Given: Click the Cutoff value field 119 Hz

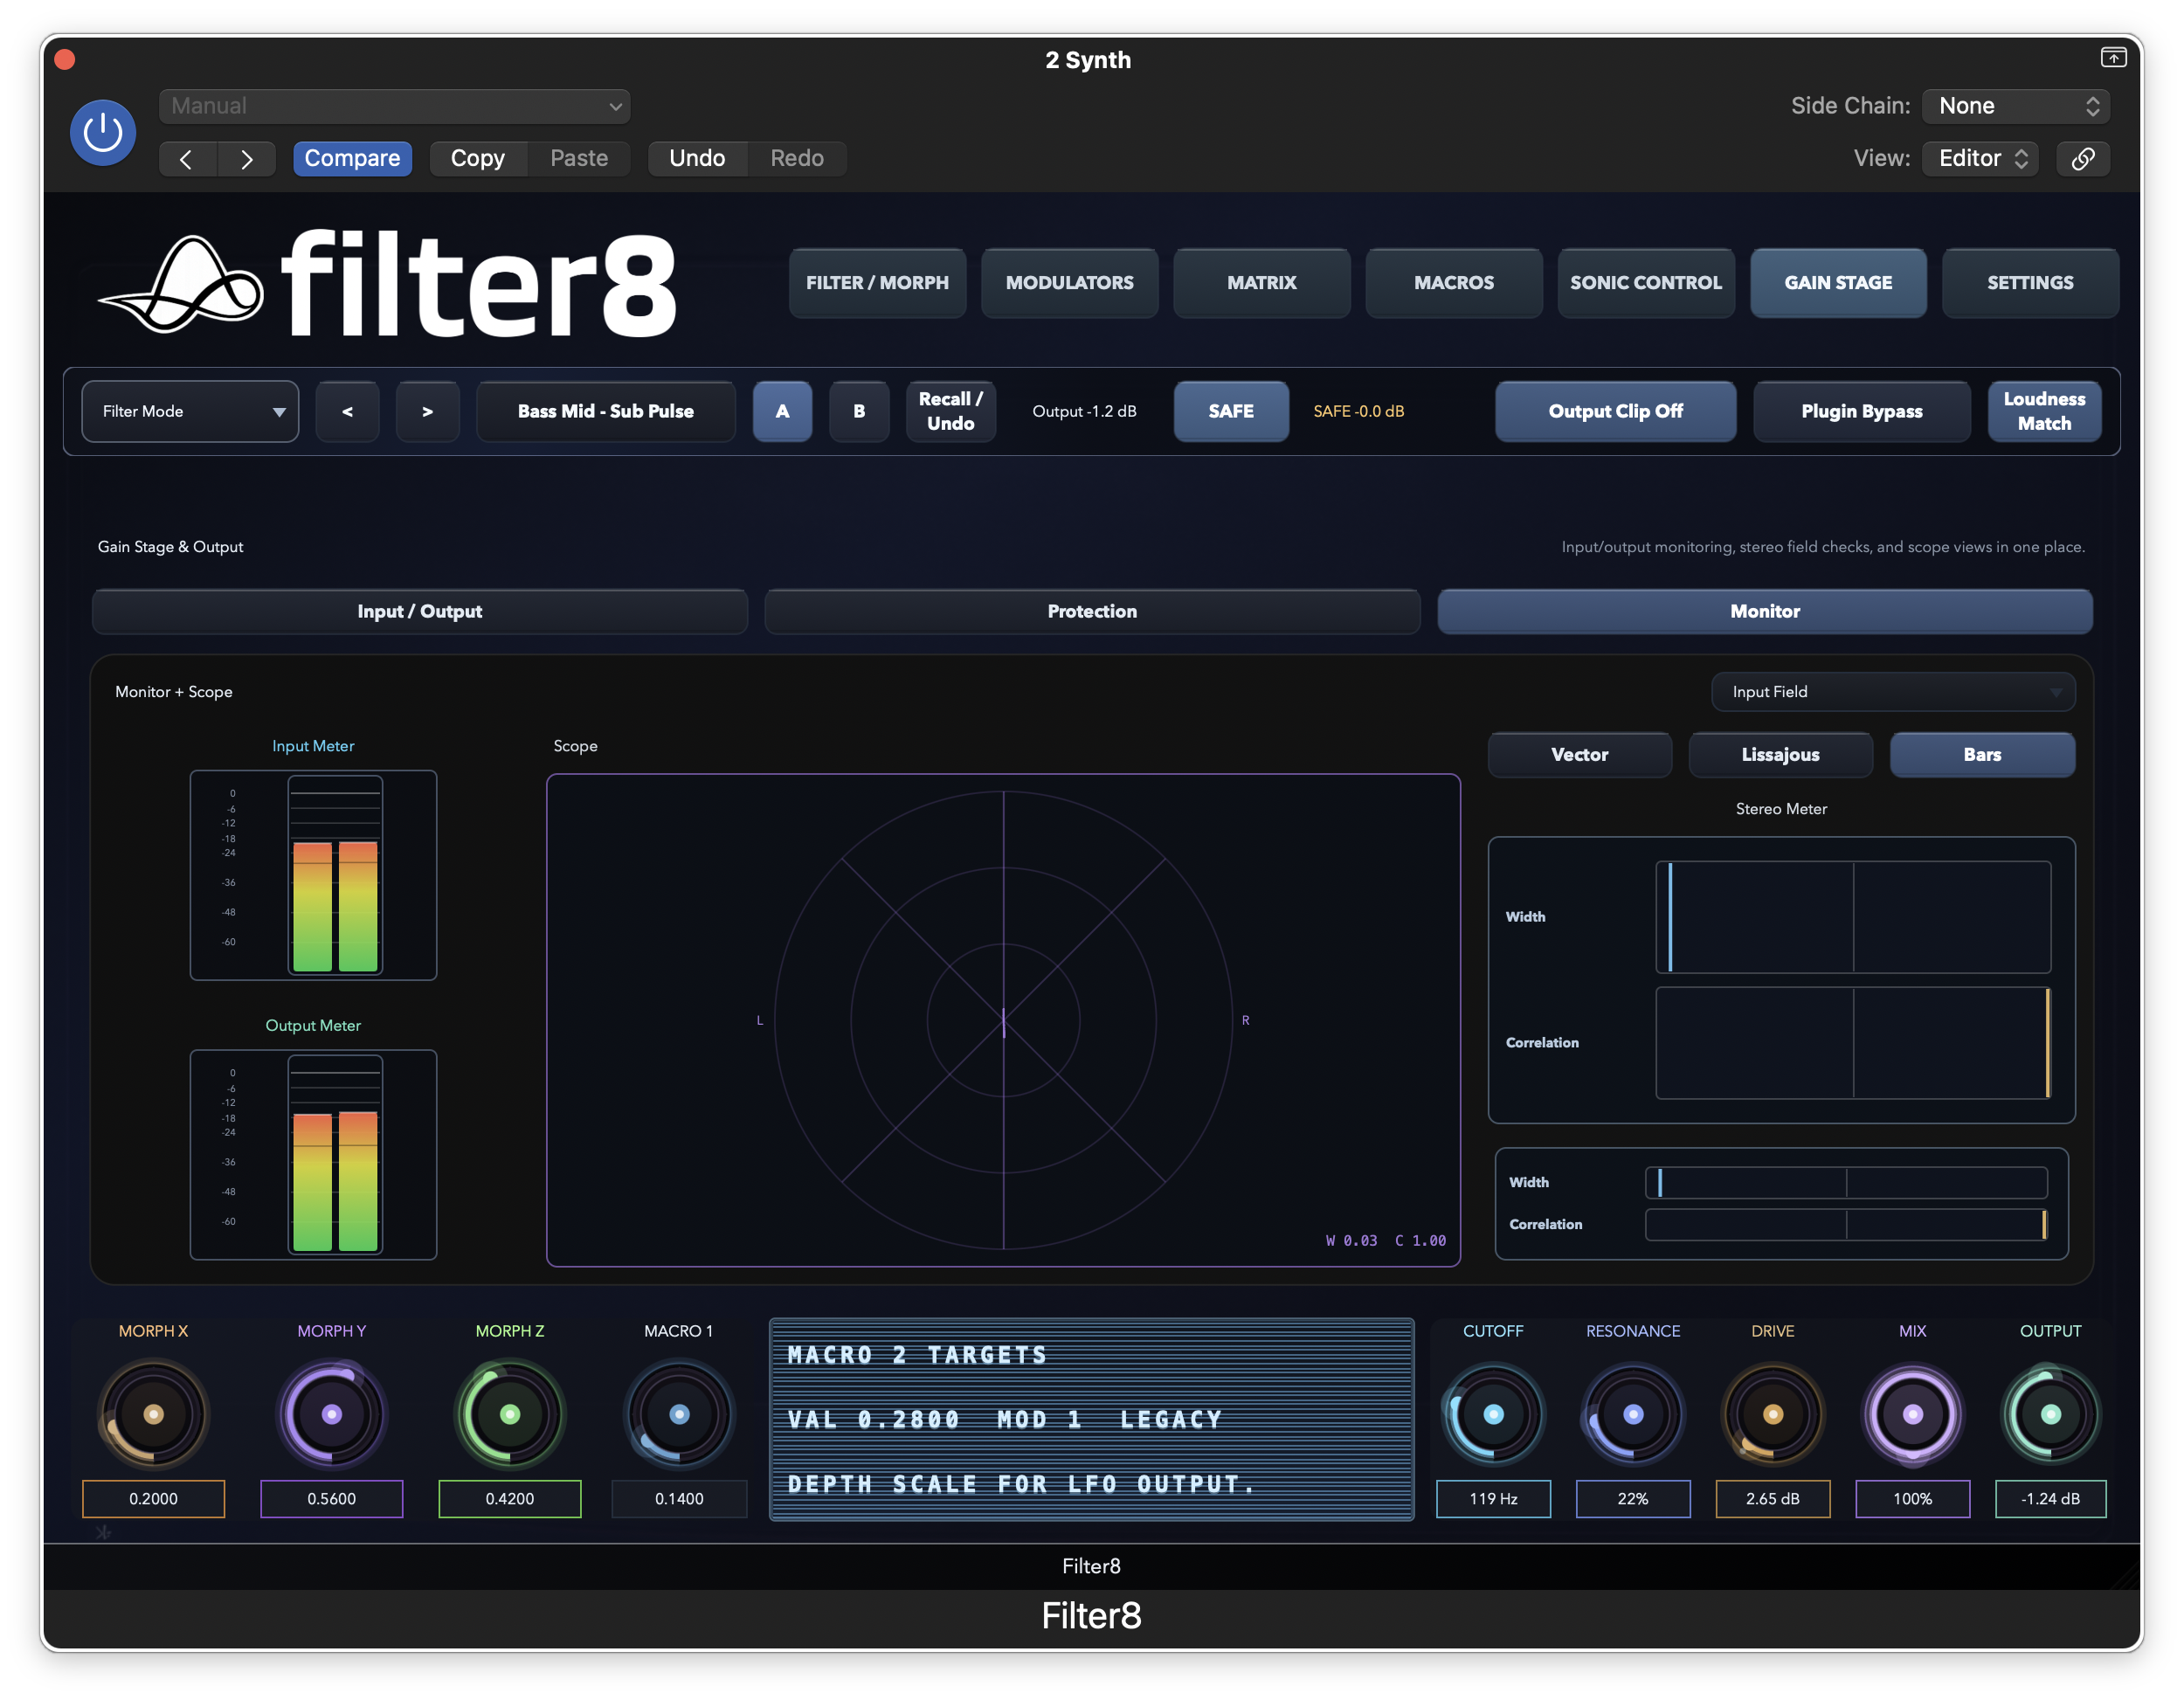Looking at the screenshot, I should [1493, 1499].
